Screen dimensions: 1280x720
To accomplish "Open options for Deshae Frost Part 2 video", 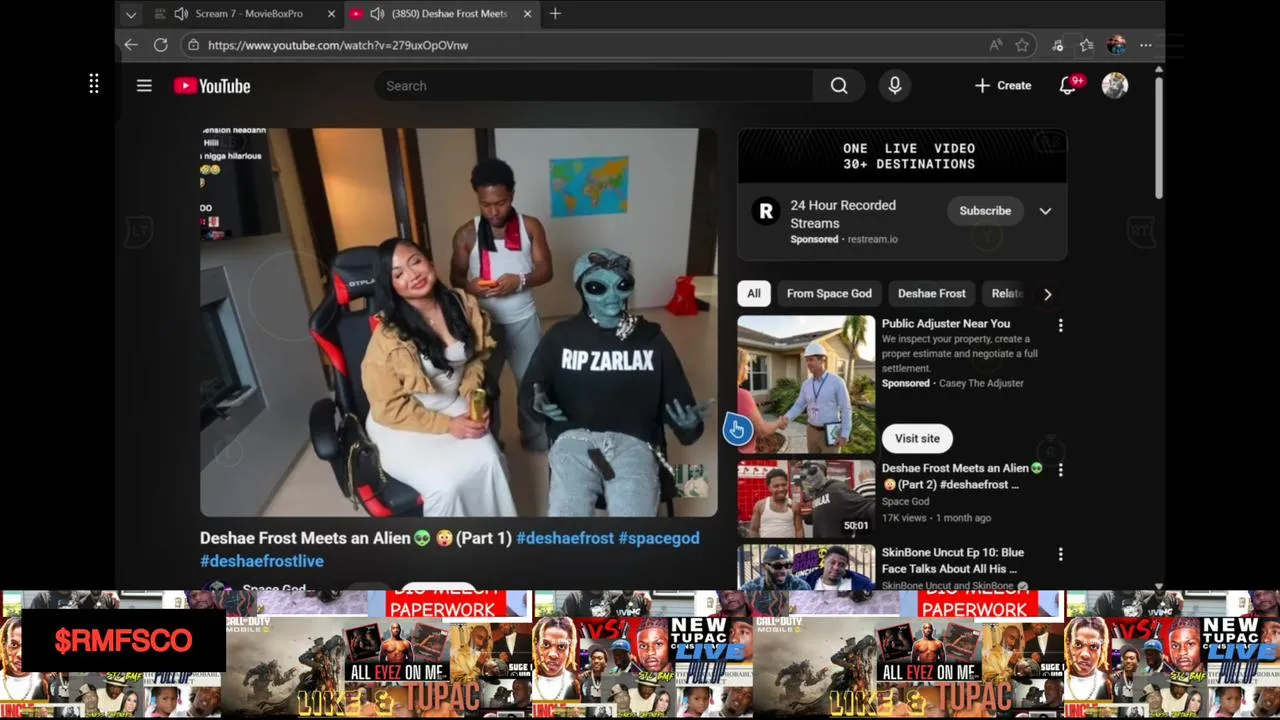I will pos(1060,469).
